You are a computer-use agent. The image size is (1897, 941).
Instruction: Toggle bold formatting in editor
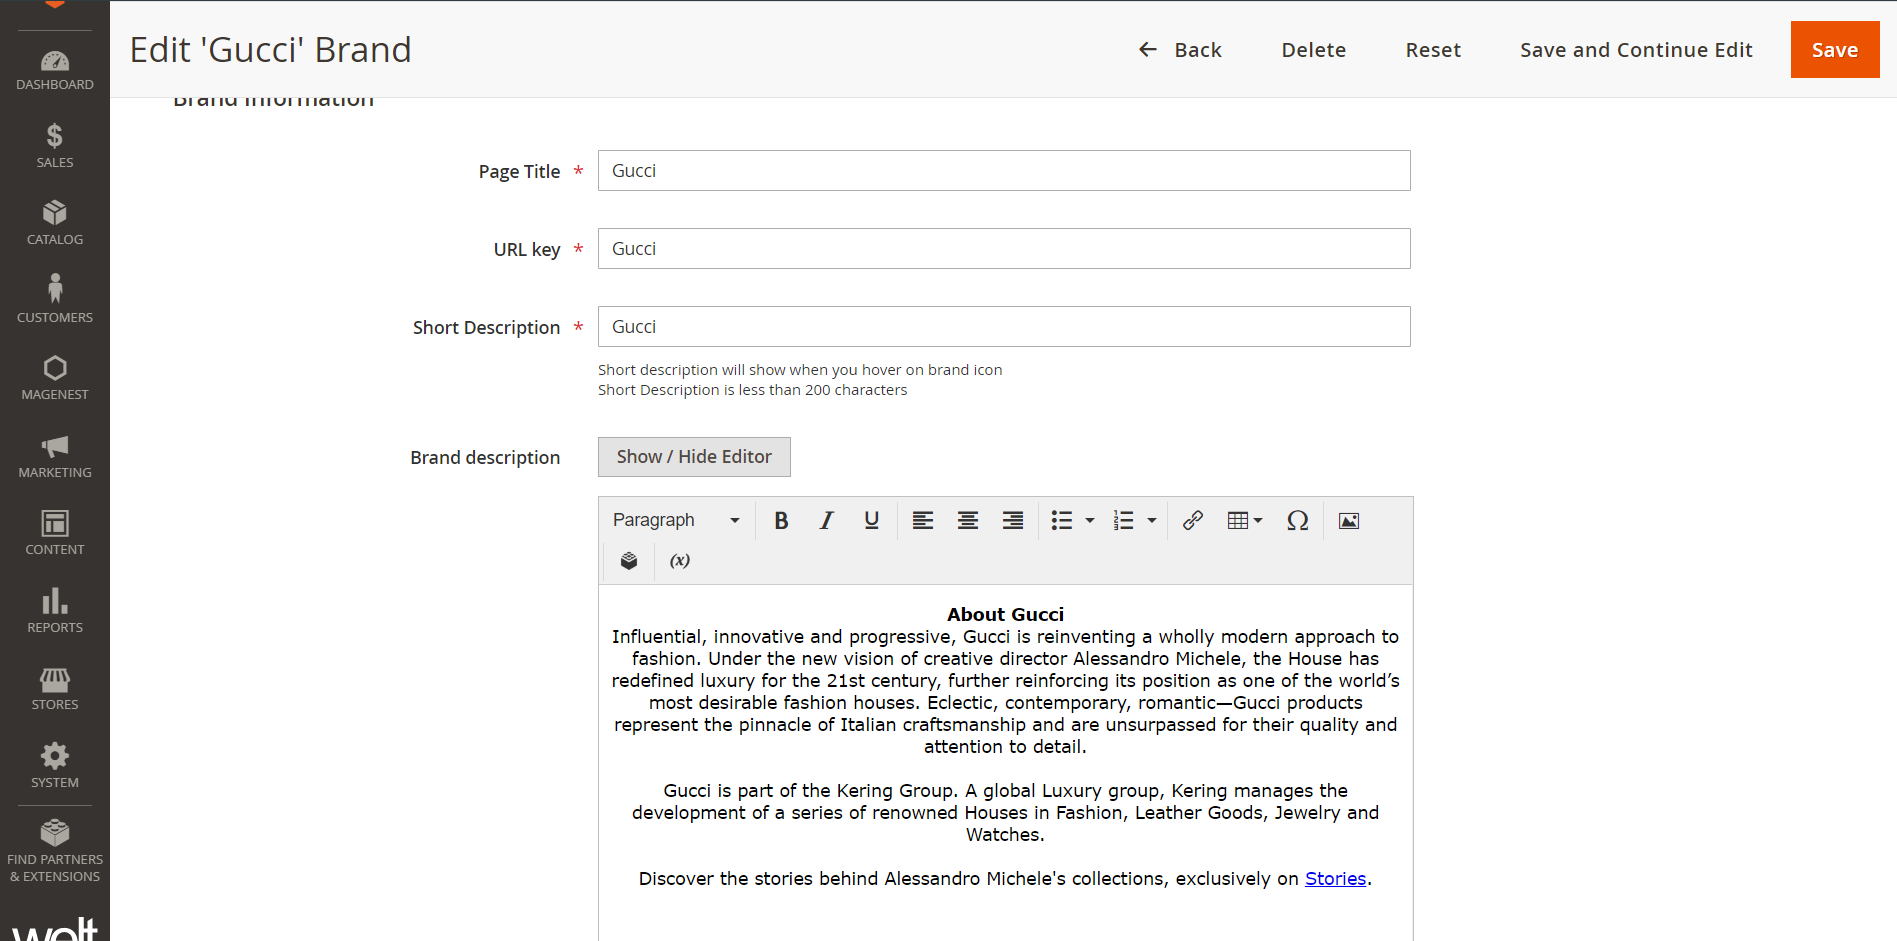coord(782,520)
